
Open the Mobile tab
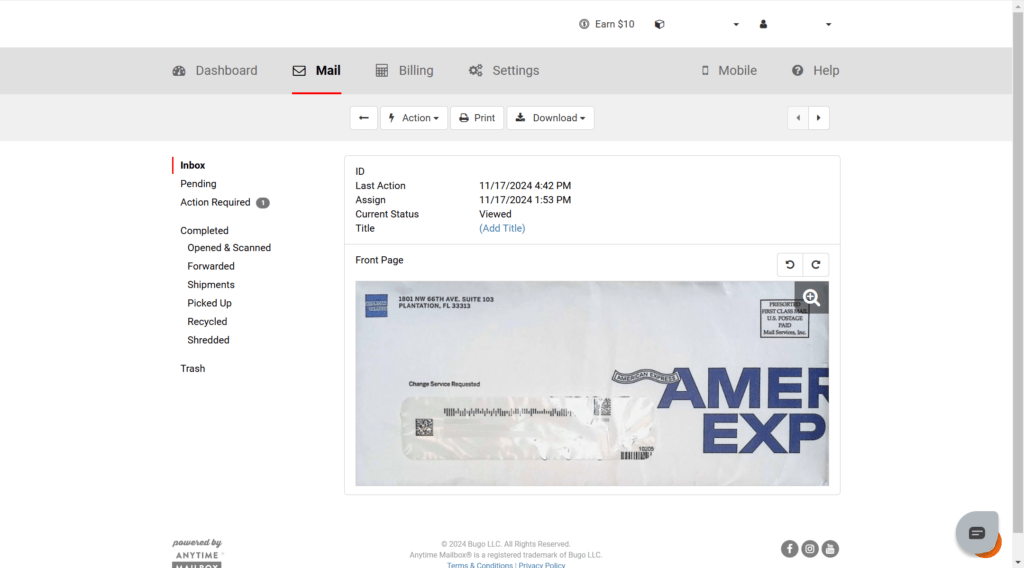pos(728,71)
